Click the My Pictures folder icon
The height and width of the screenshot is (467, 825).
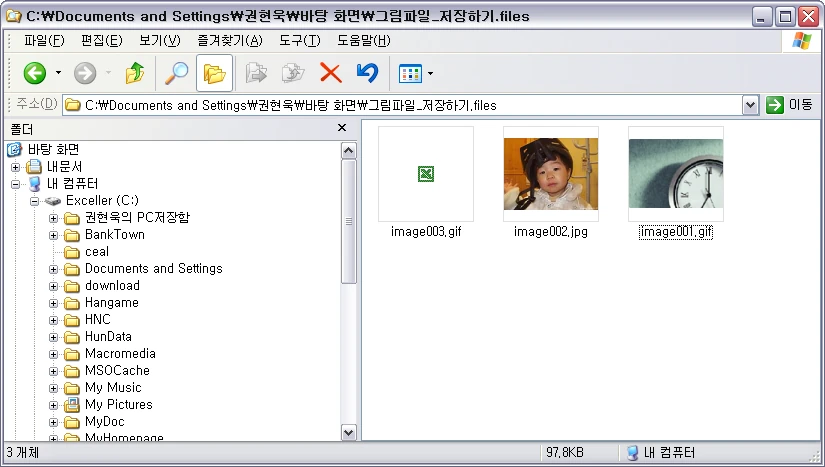coord(72,405)
